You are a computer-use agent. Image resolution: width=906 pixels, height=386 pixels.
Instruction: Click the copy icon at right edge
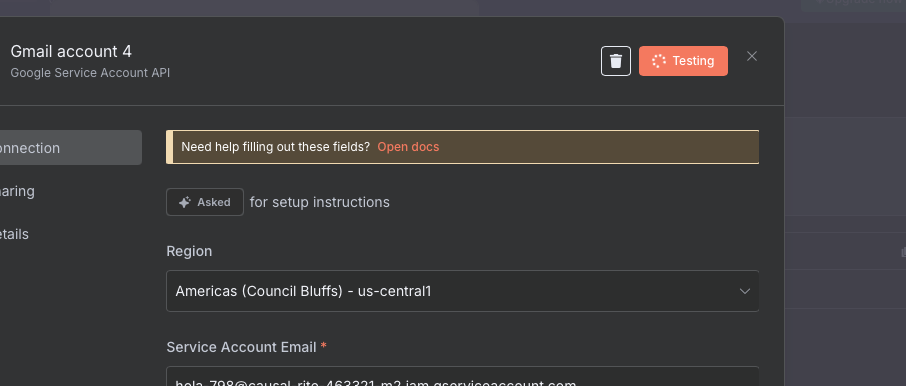903,252
